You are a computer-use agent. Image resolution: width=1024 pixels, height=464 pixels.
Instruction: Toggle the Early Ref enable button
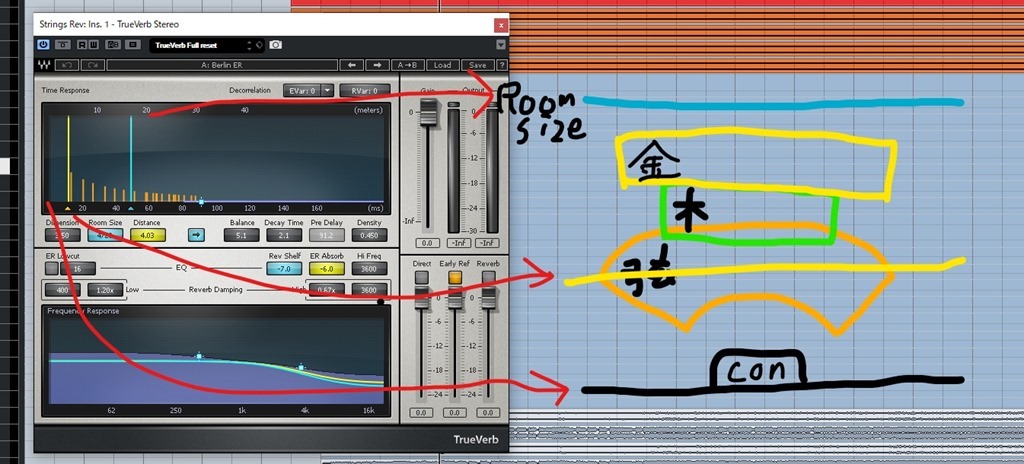[455, 276]
